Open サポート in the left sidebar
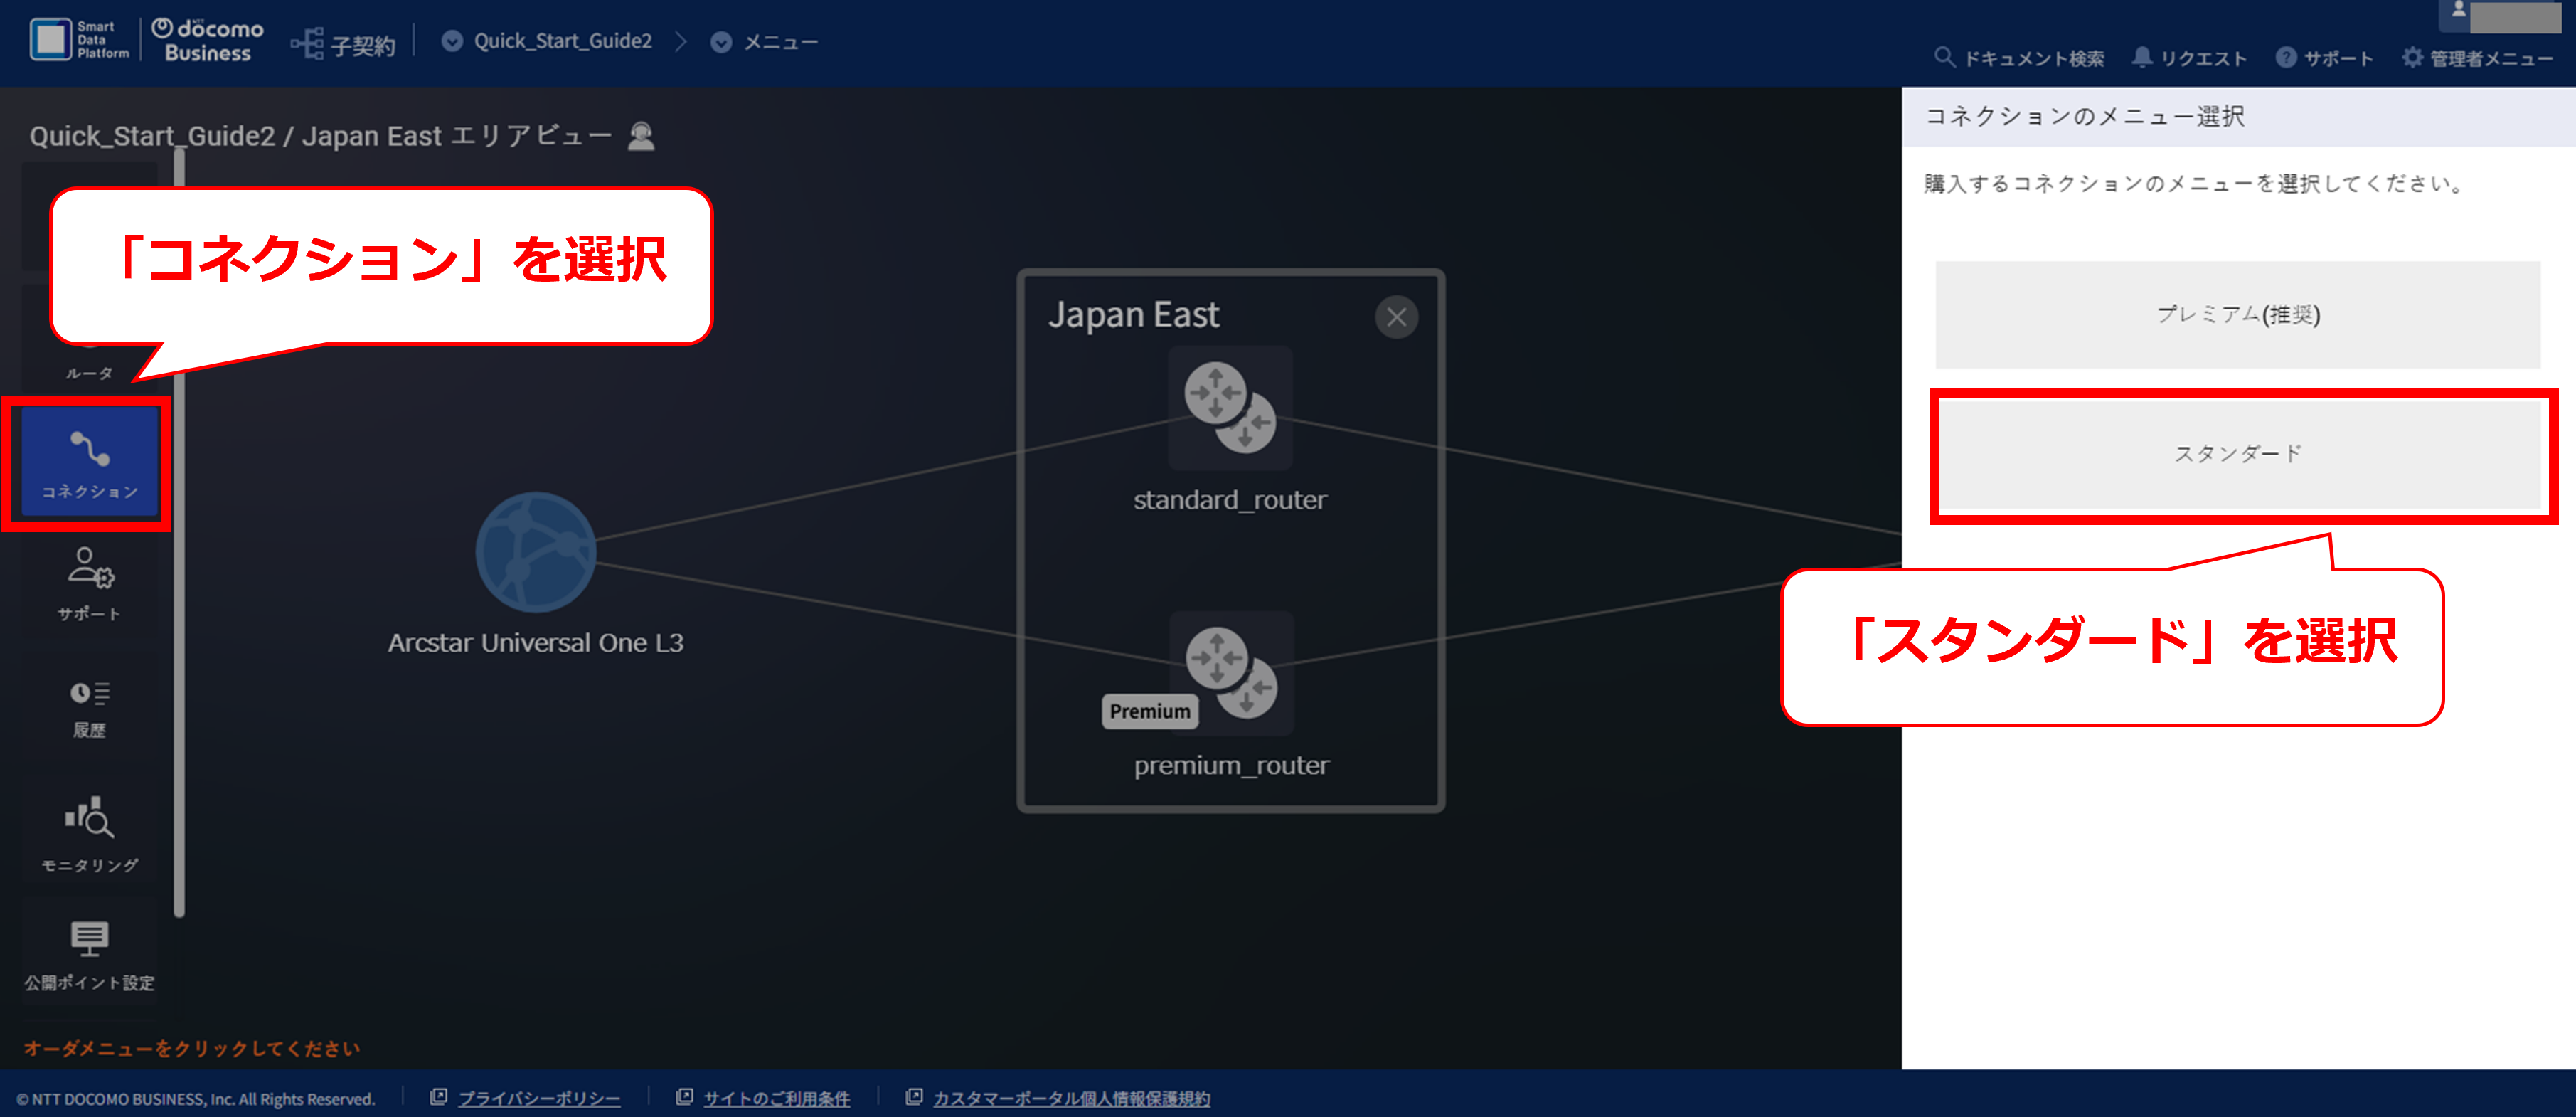Image resolution: width=2576 pixels, height=1117 pixels. tap(89, 584)
